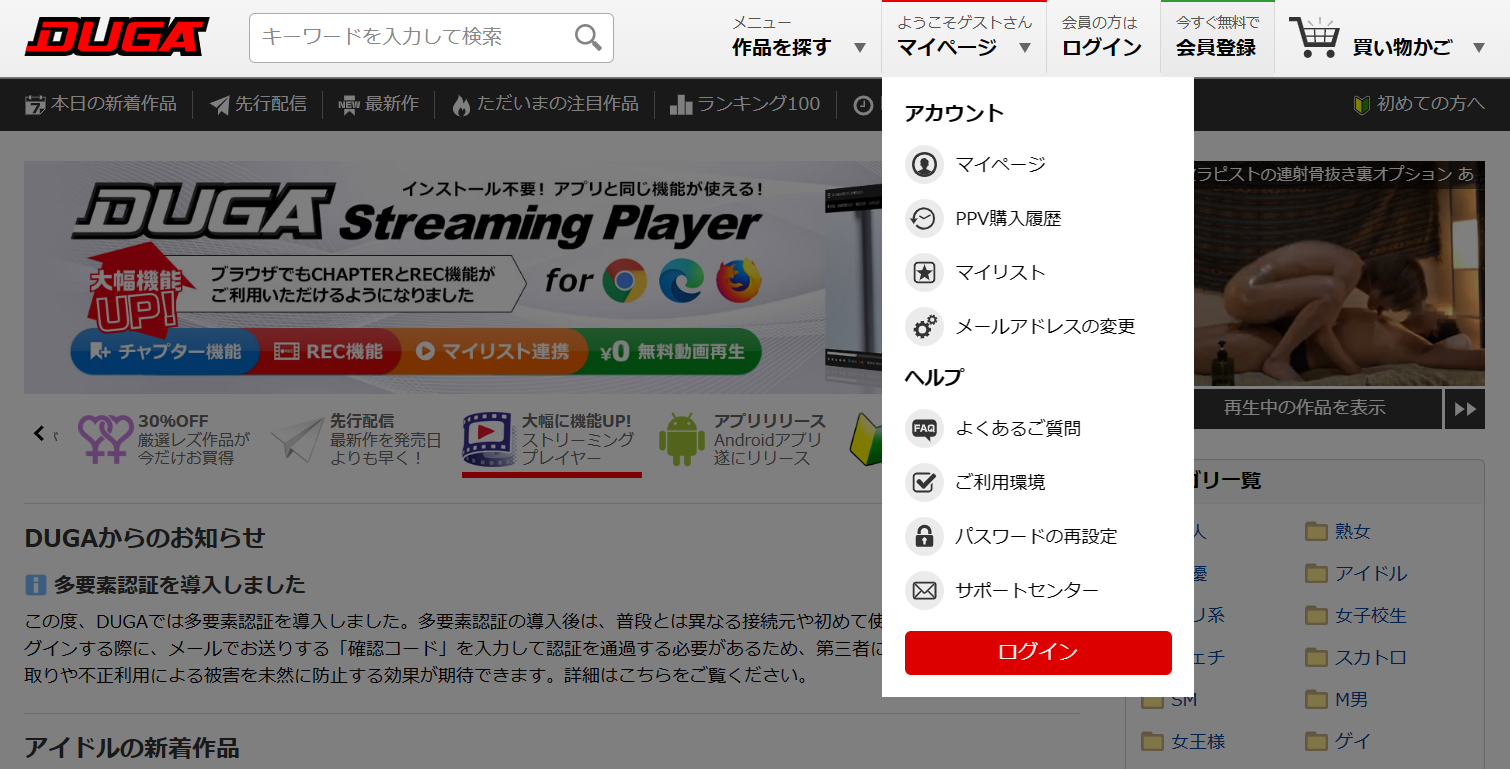Click the マイリスト連携 banner button

point(493,351)
